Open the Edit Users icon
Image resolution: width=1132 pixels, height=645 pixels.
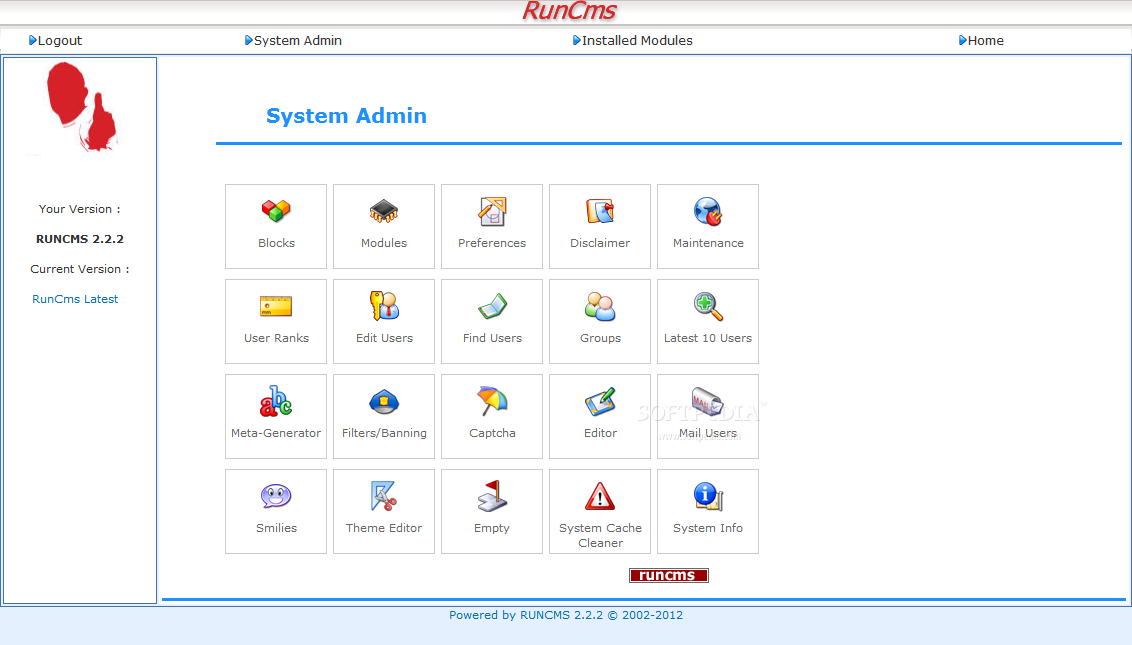point(384,307)
